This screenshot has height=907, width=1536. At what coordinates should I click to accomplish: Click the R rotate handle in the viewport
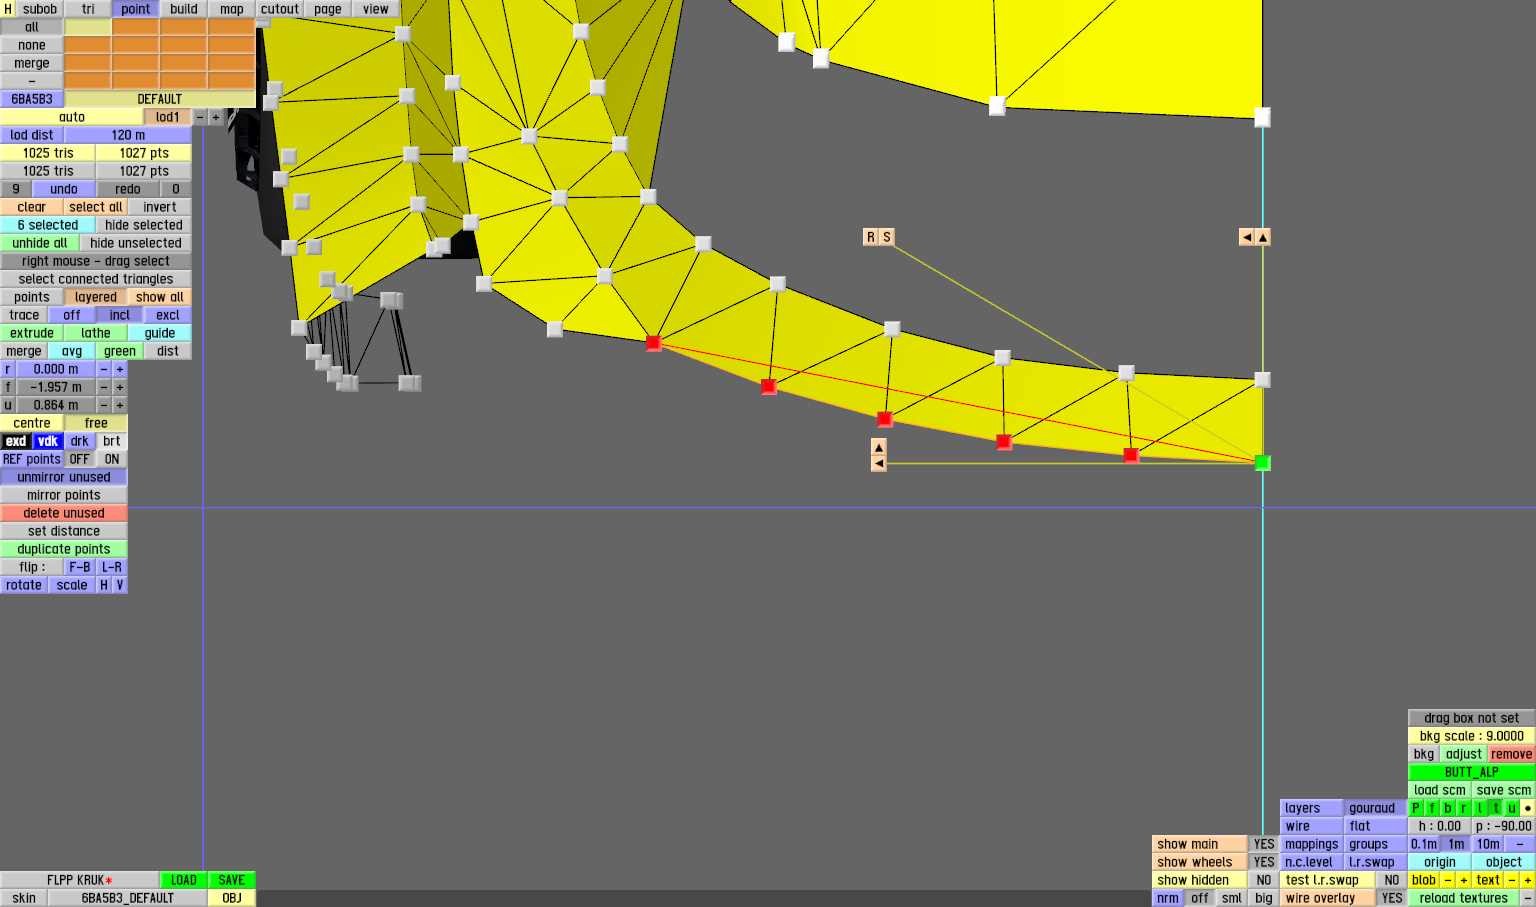[x=870, y=237]
